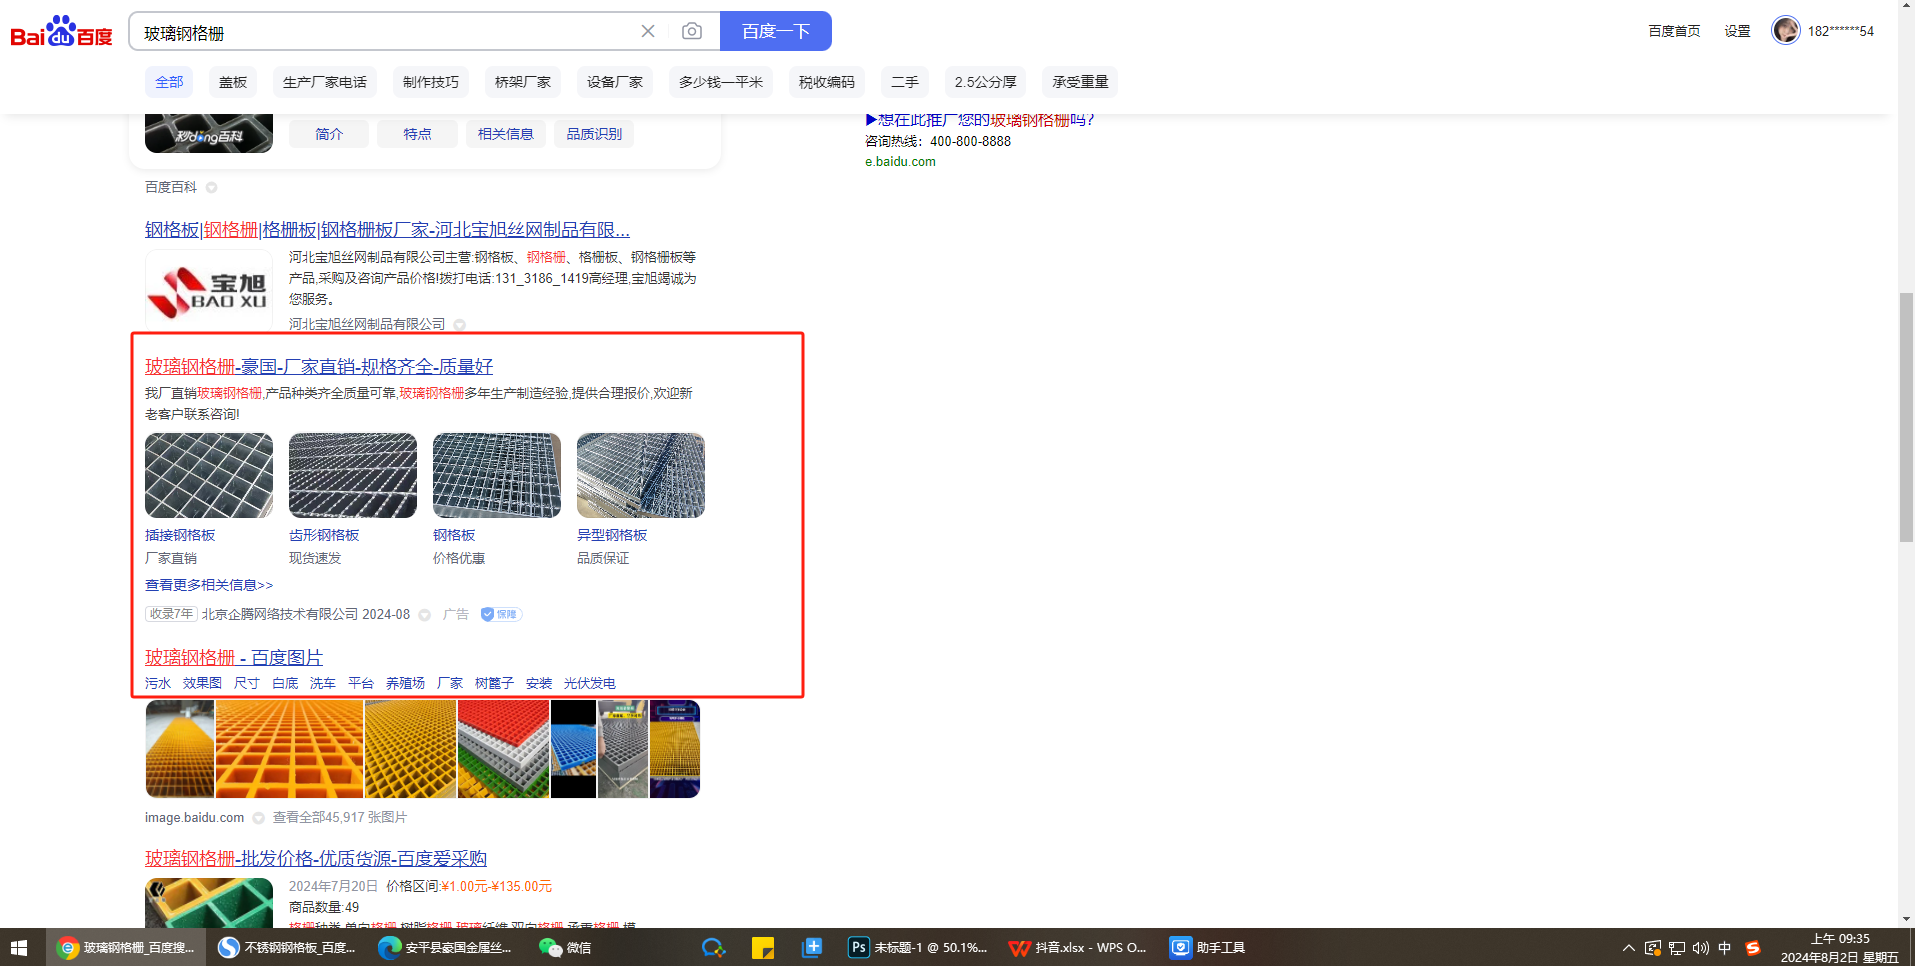
Task: Click the network icon in system tray
Action: [x=1677, y=948]
